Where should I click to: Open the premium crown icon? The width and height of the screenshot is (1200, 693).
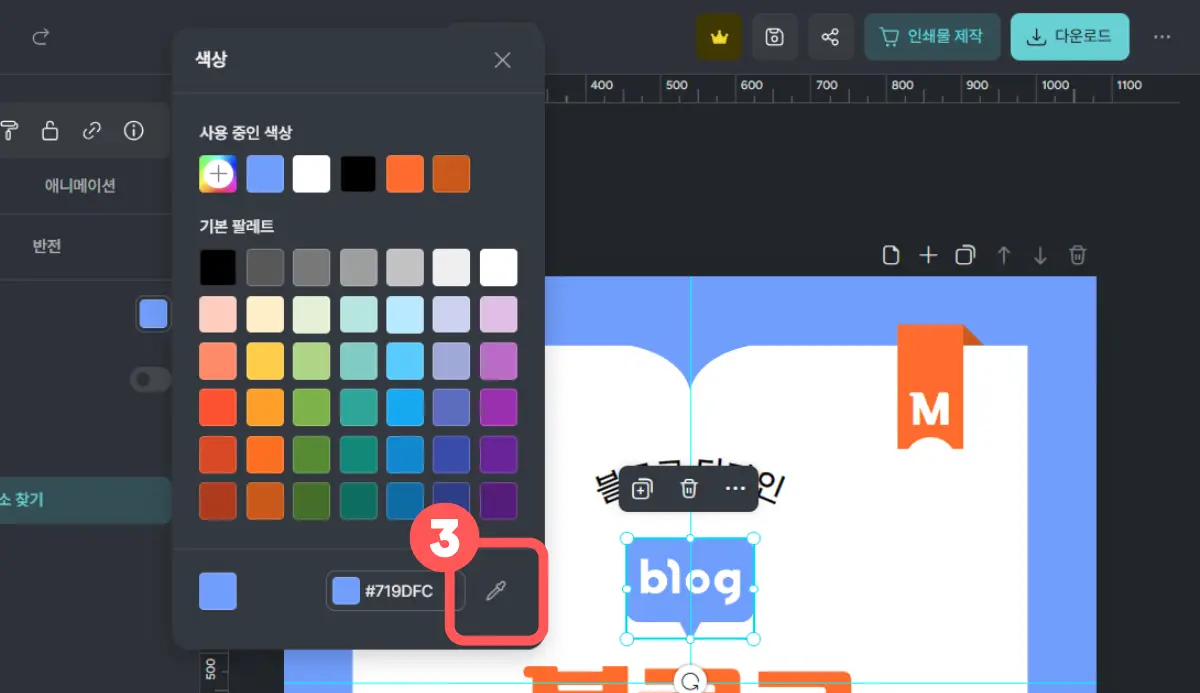tap(718, 37)
